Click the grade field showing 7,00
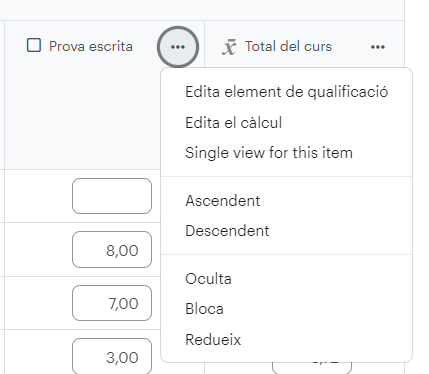This screenshot has height=374, width=429. pyautogui.click(x=112, y=303)
